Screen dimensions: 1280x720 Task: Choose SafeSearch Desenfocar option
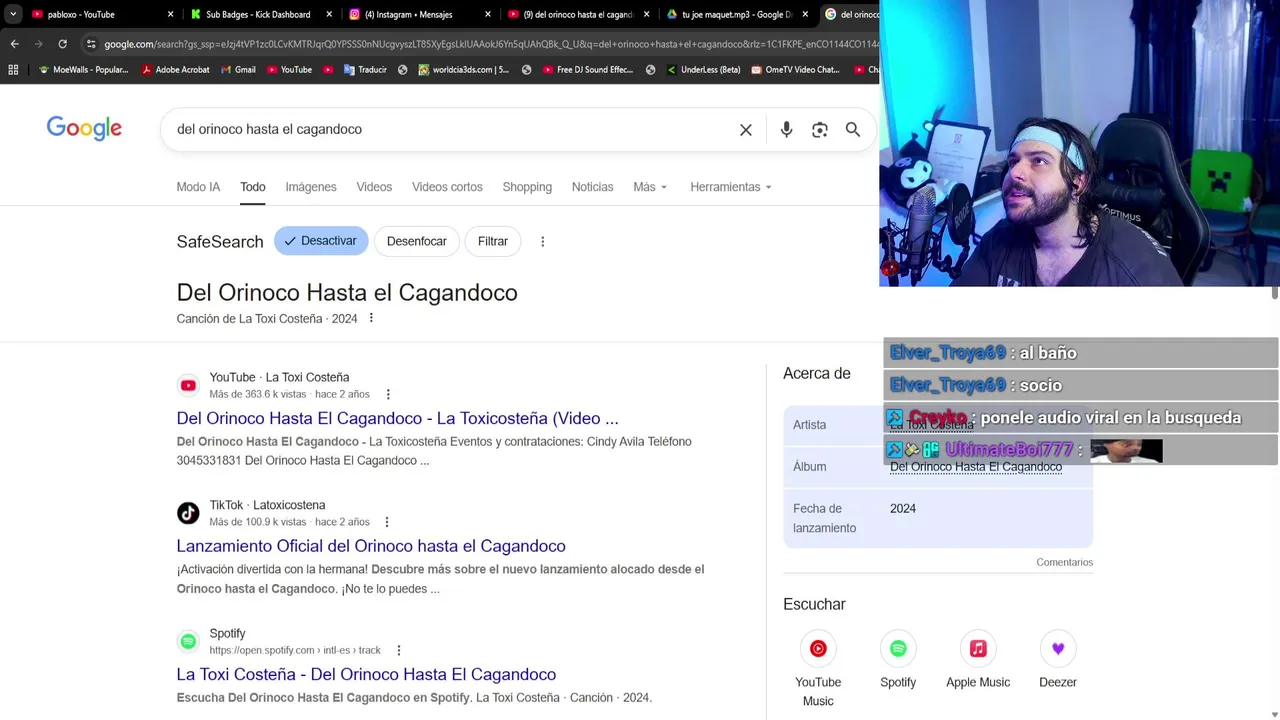[x=417, y=241]
